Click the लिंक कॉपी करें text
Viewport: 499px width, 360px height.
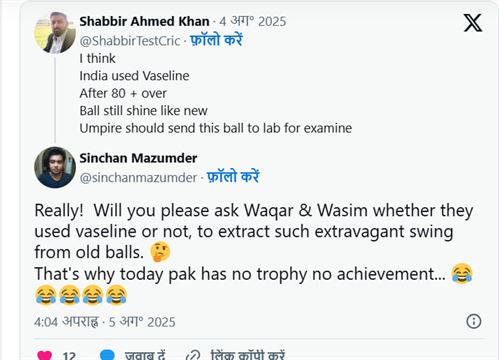[x=248, y=355]
